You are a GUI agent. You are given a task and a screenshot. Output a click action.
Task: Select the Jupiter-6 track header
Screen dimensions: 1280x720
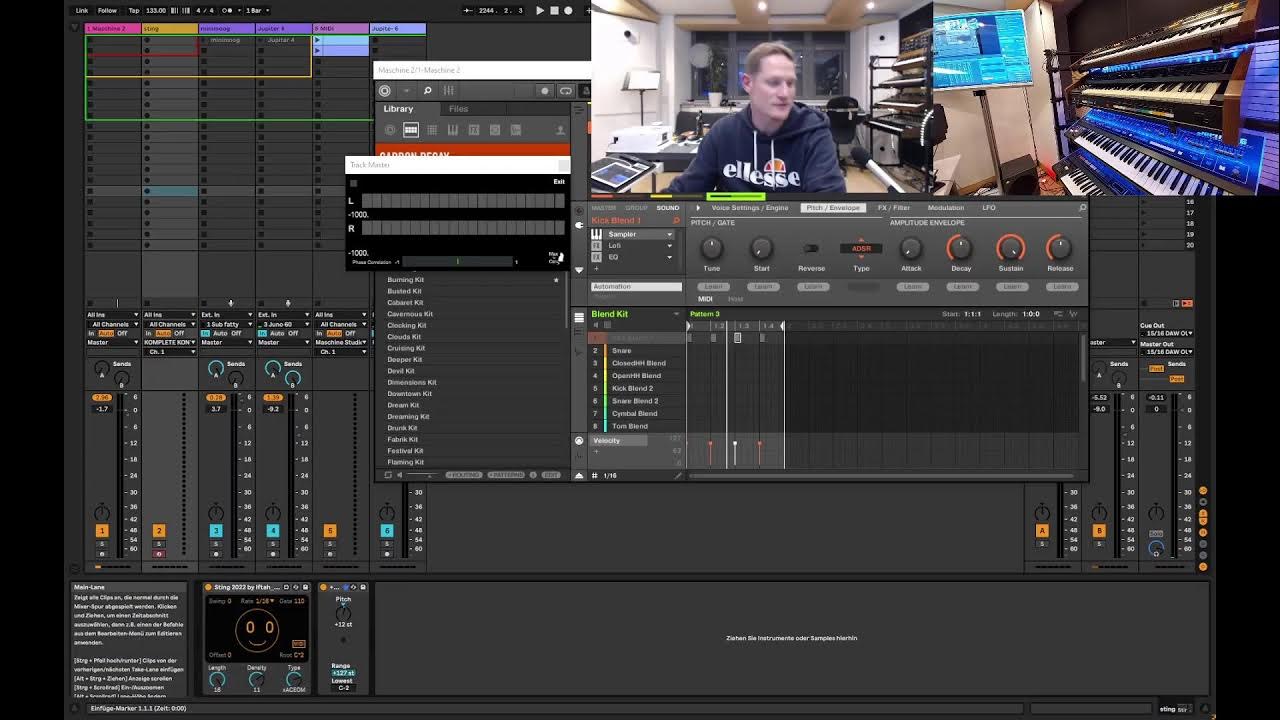pyautogui.click(x=398, y=28)
